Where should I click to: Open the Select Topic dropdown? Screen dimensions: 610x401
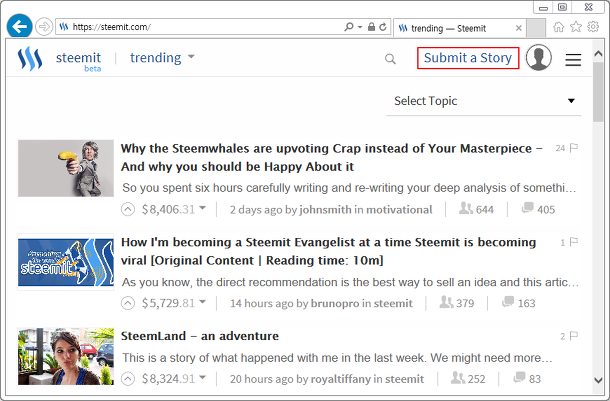pyautogui.click(x=485, y=101)
